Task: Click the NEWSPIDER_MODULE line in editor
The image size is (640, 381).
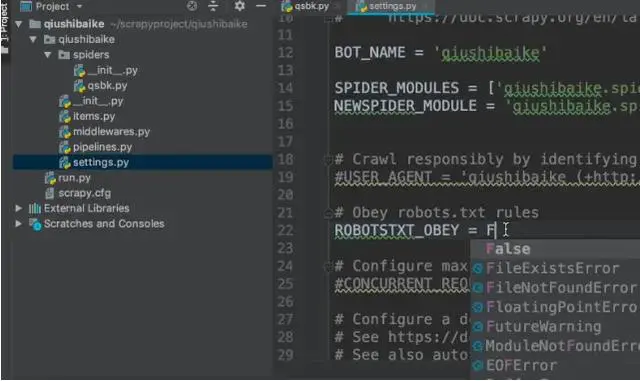Action: (487, 106)
